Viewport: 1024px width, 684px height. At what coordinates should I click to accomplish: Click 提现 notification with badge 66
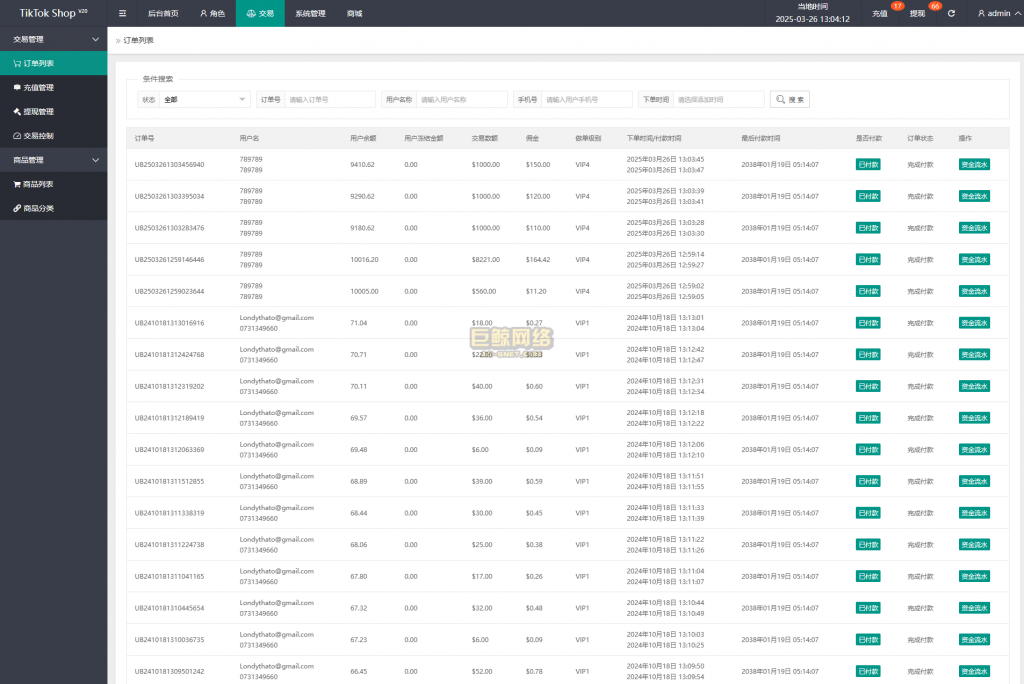918,13
